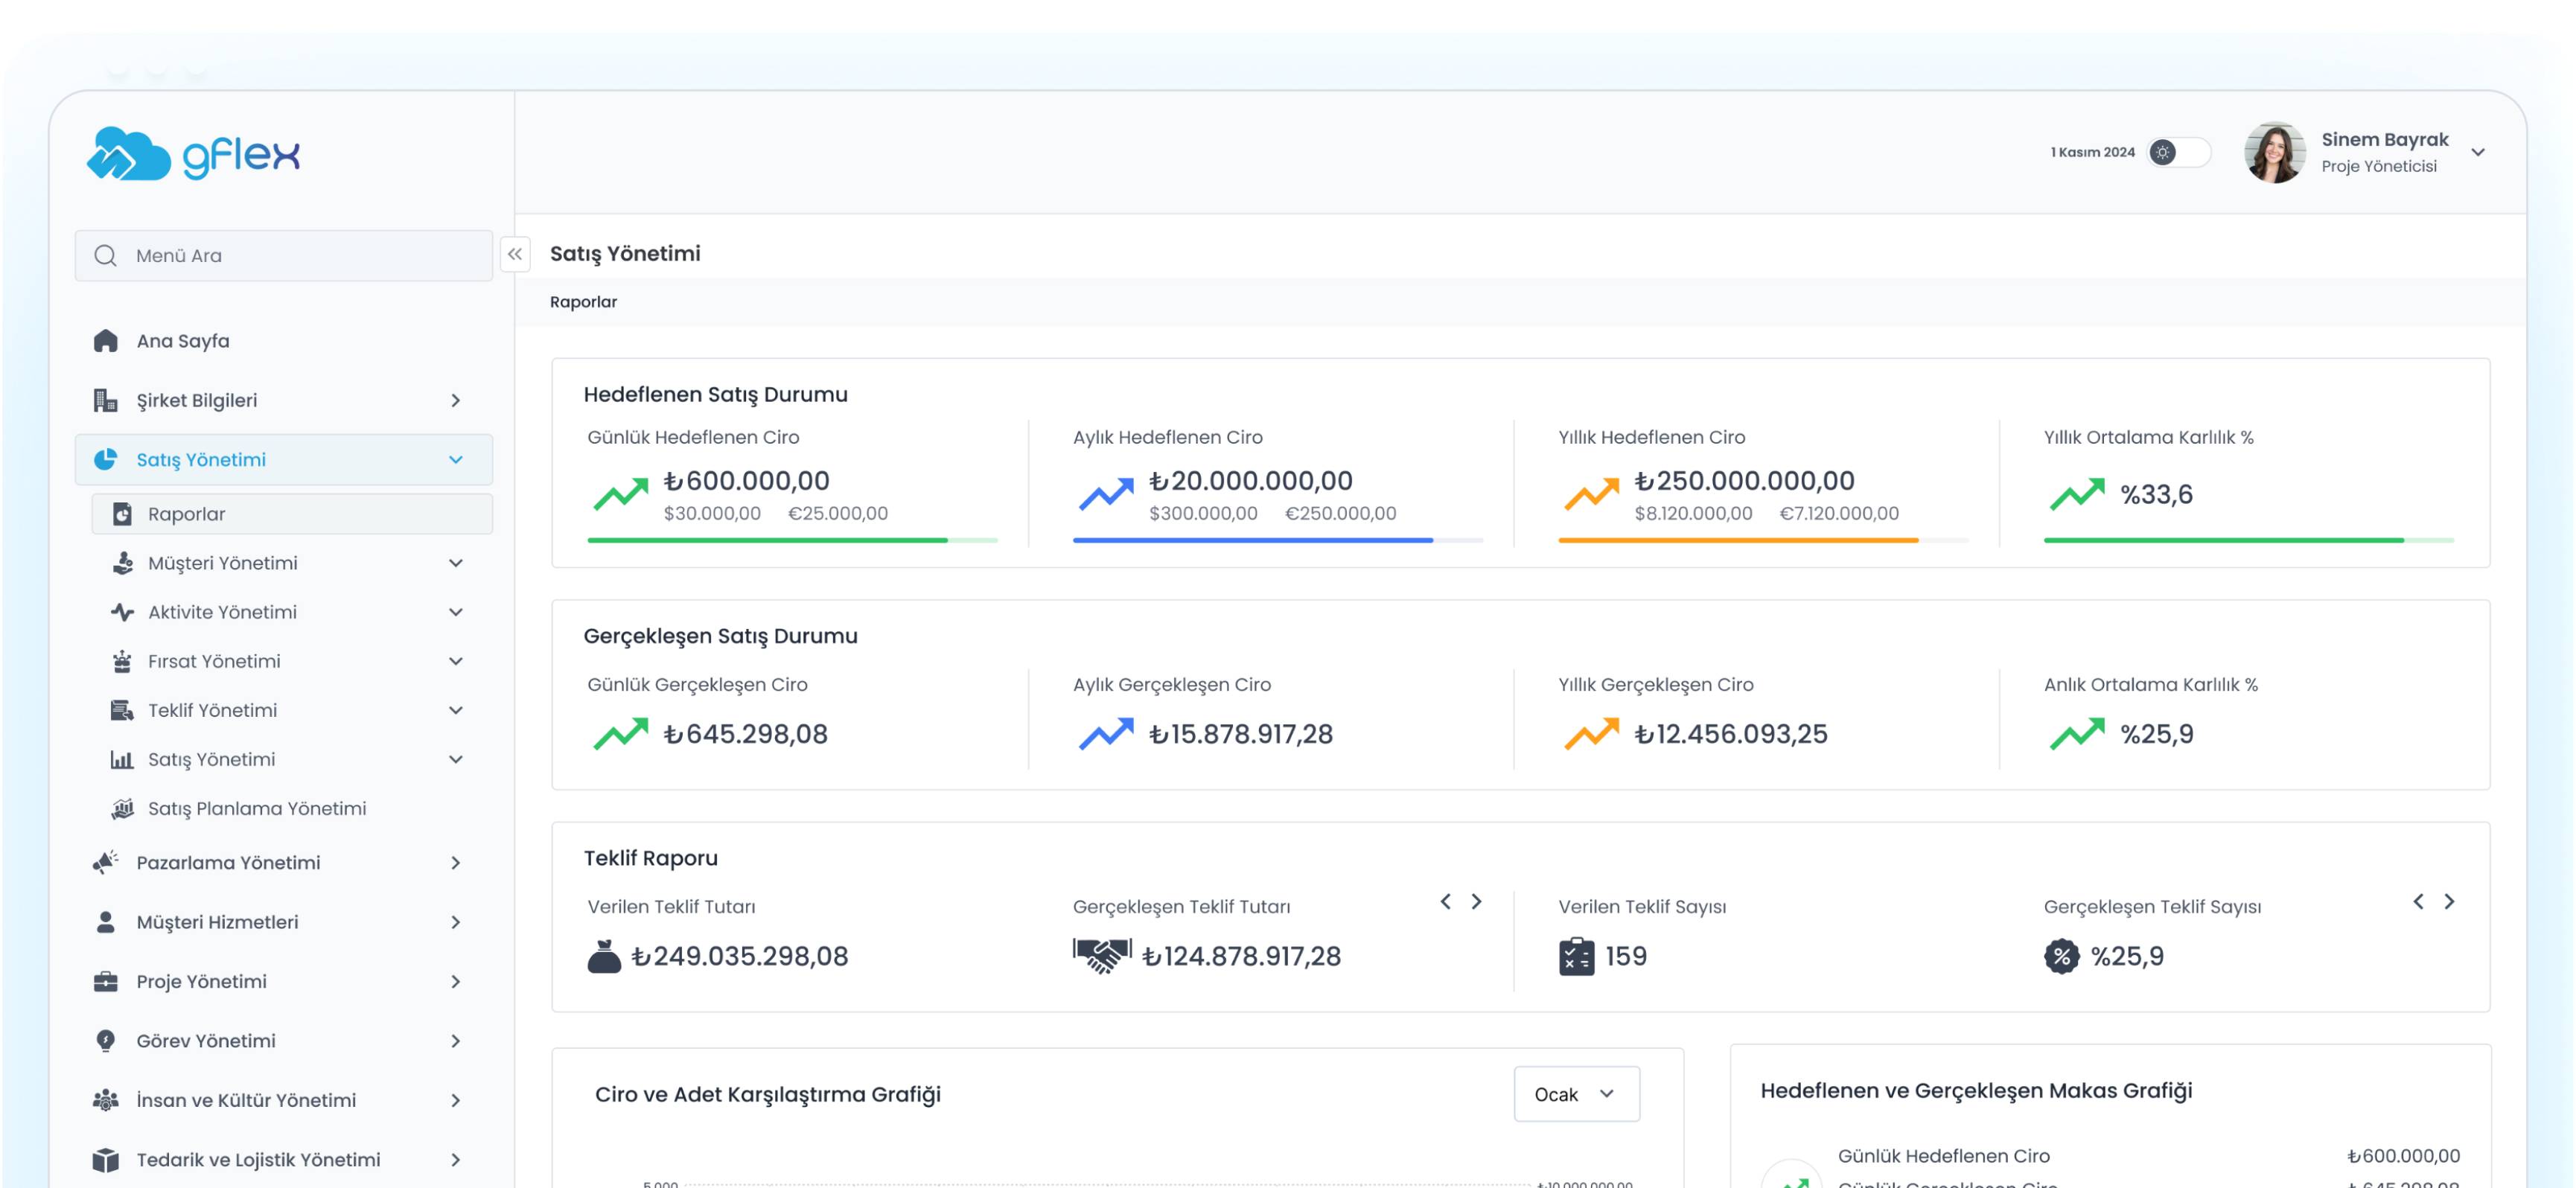Image resolution: width=2576 pixels, height=1188 pixels.
Task: Expand the Müşteri Yönetimi submenu
Action: 455,563
